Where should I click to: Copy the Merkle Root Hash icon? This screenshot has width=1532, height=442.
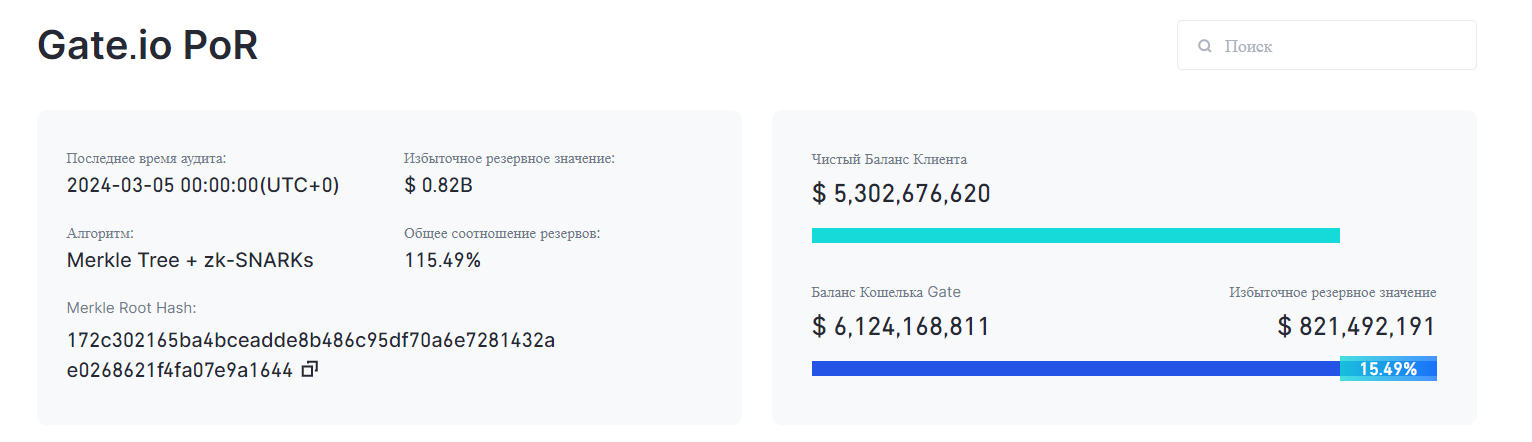pos(310,370)
